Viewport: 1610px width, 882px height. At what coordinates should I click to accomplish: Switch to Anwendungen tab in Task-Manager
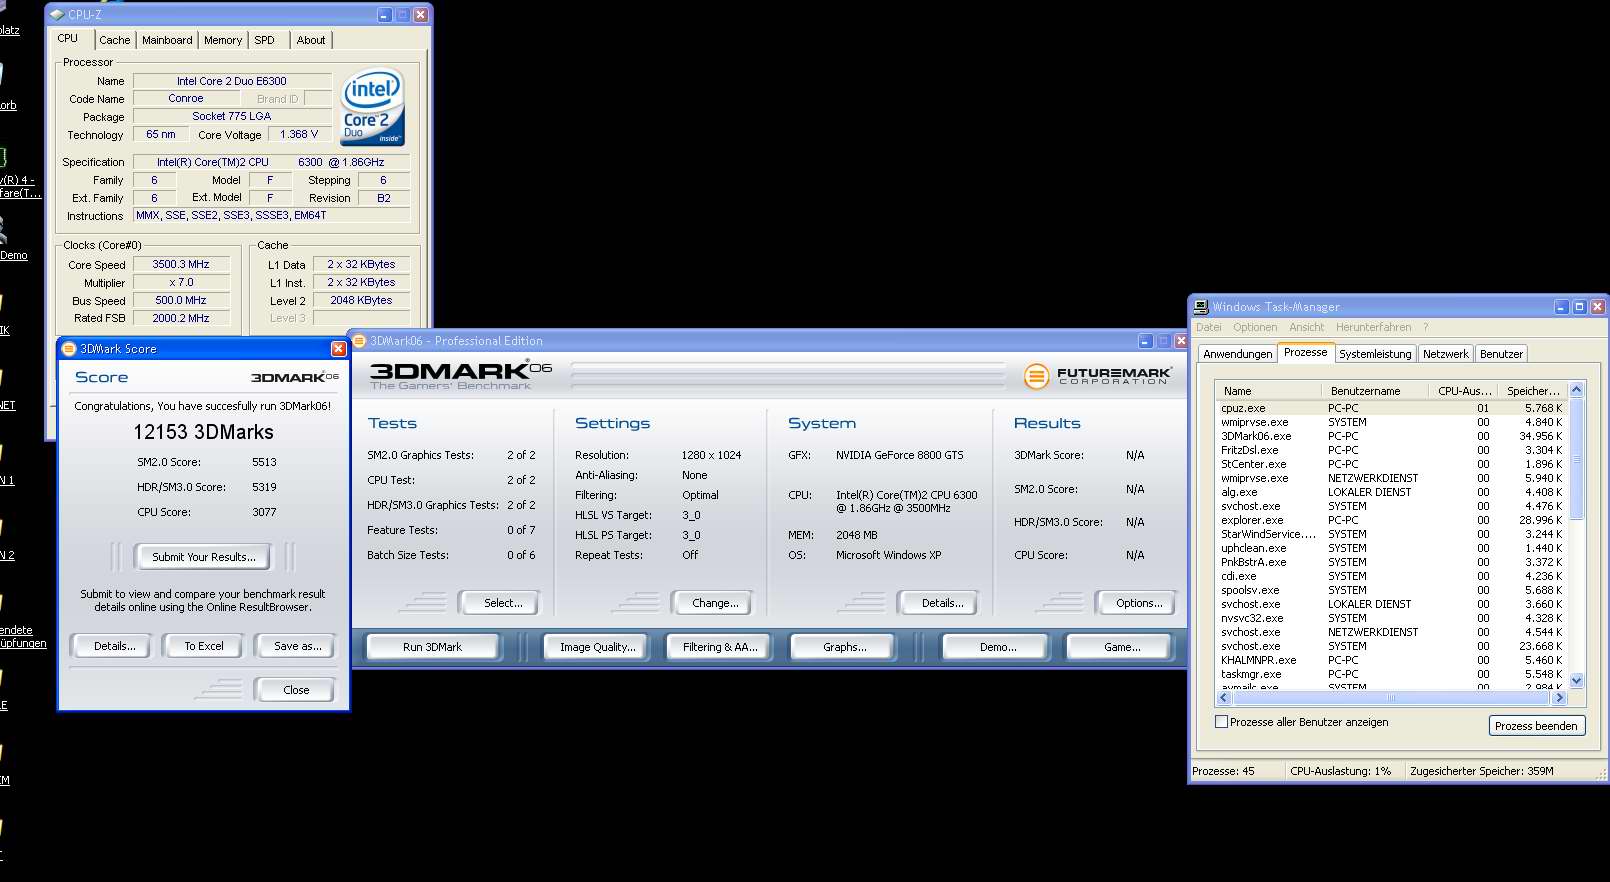coord(1238,354)
